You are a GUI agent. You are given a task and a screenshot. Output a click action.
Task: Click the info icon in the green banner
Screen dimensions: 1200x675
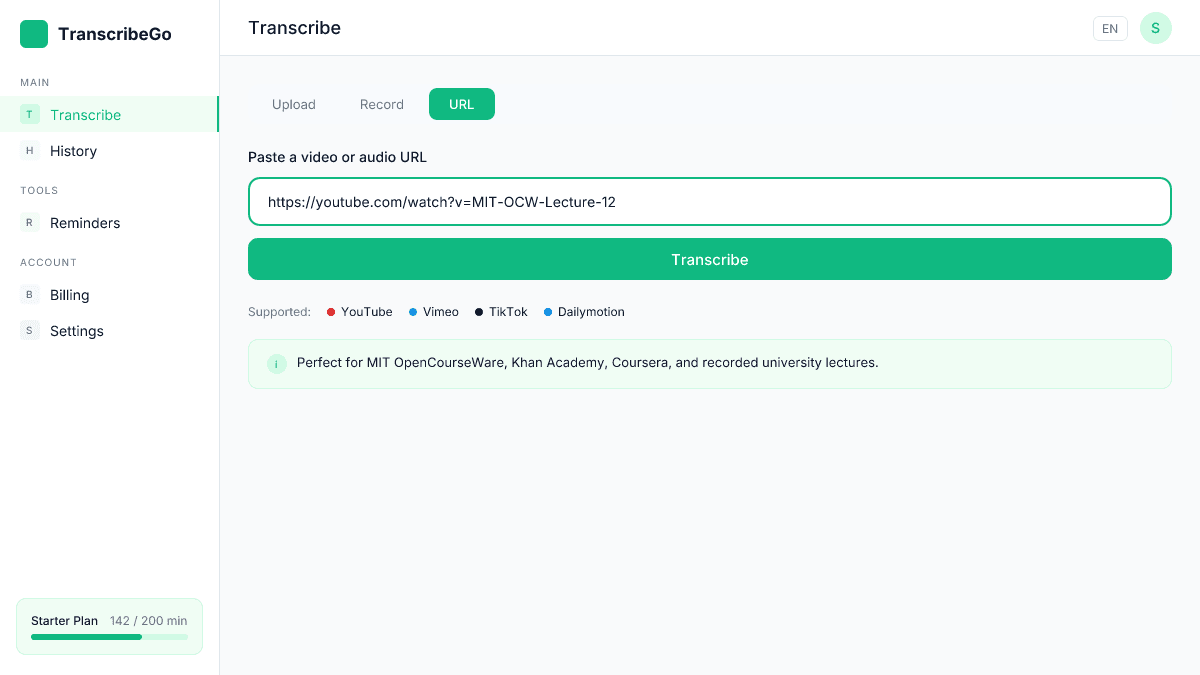point(277,364)
